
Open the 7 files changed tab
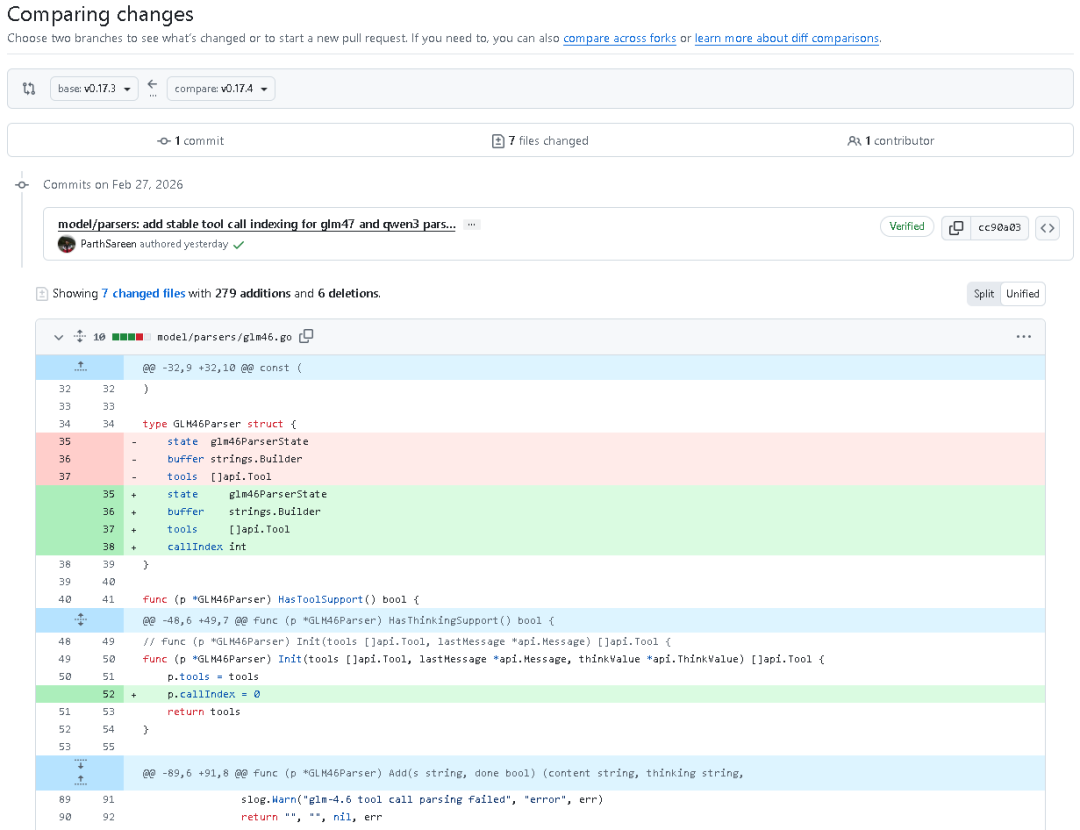(540, 141)
